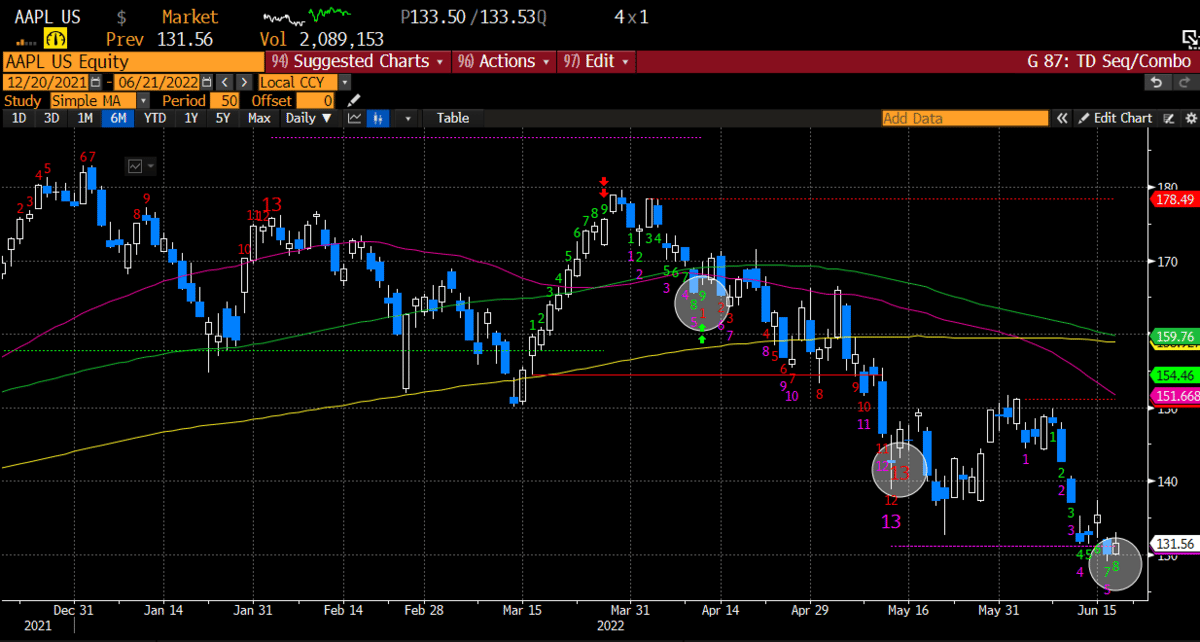
Task: Select the 1D range tab
Action: 17,118
